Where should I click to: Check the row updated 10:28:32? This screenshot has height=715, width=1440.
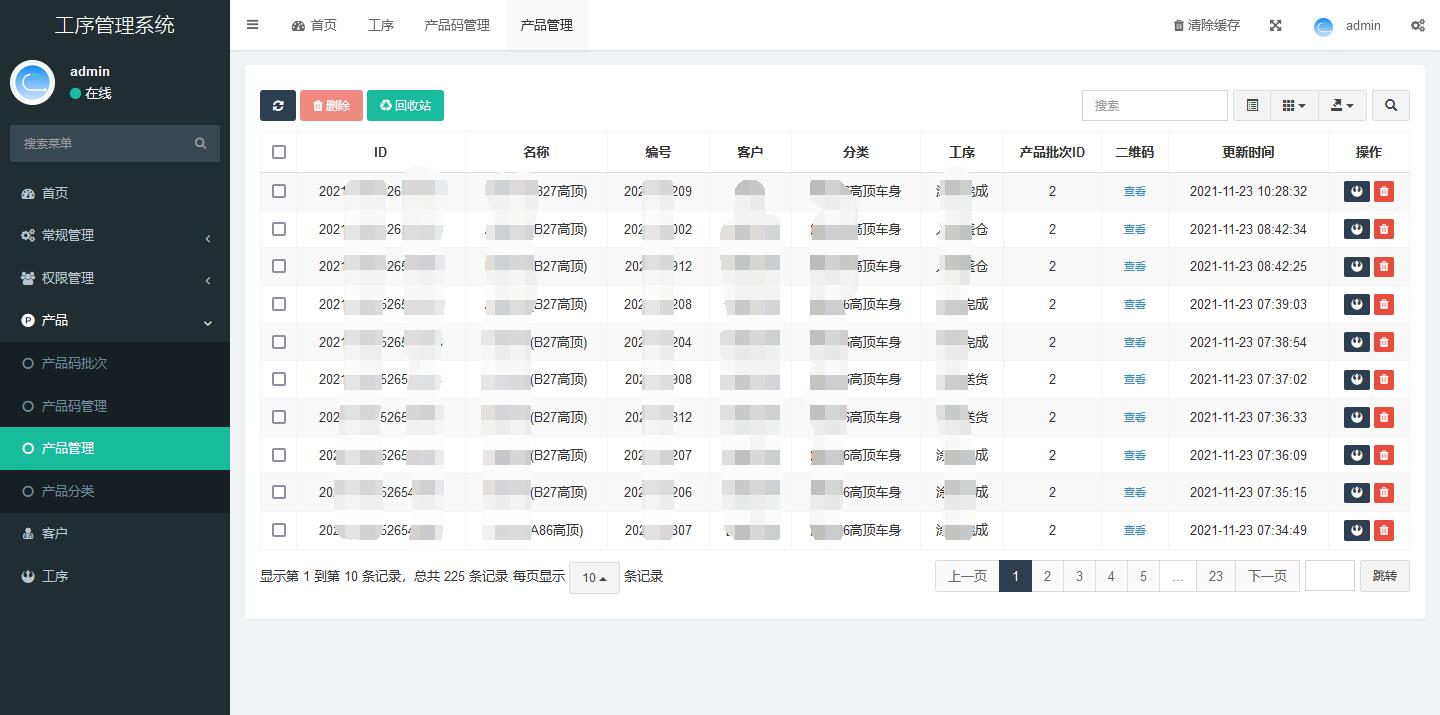tap(279, 191)
